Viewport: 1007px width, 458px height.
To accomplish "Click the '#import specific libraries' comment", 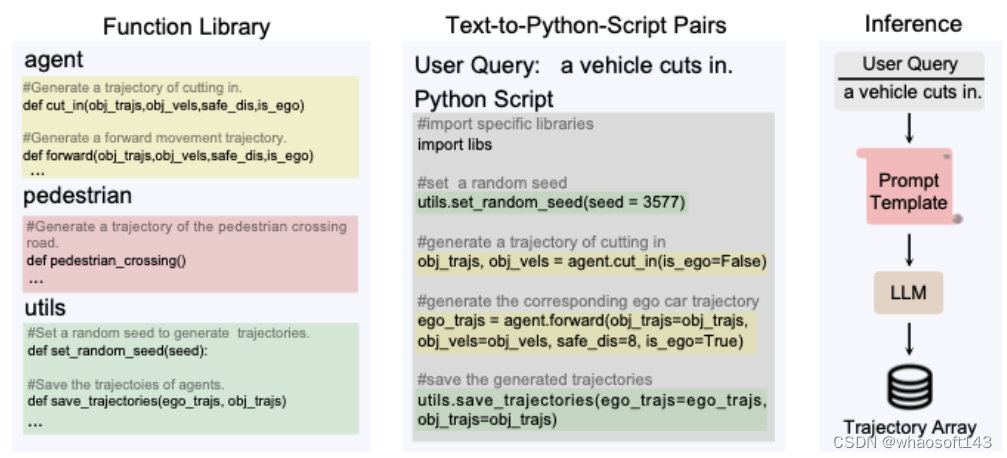I will (x=505, y=123).
